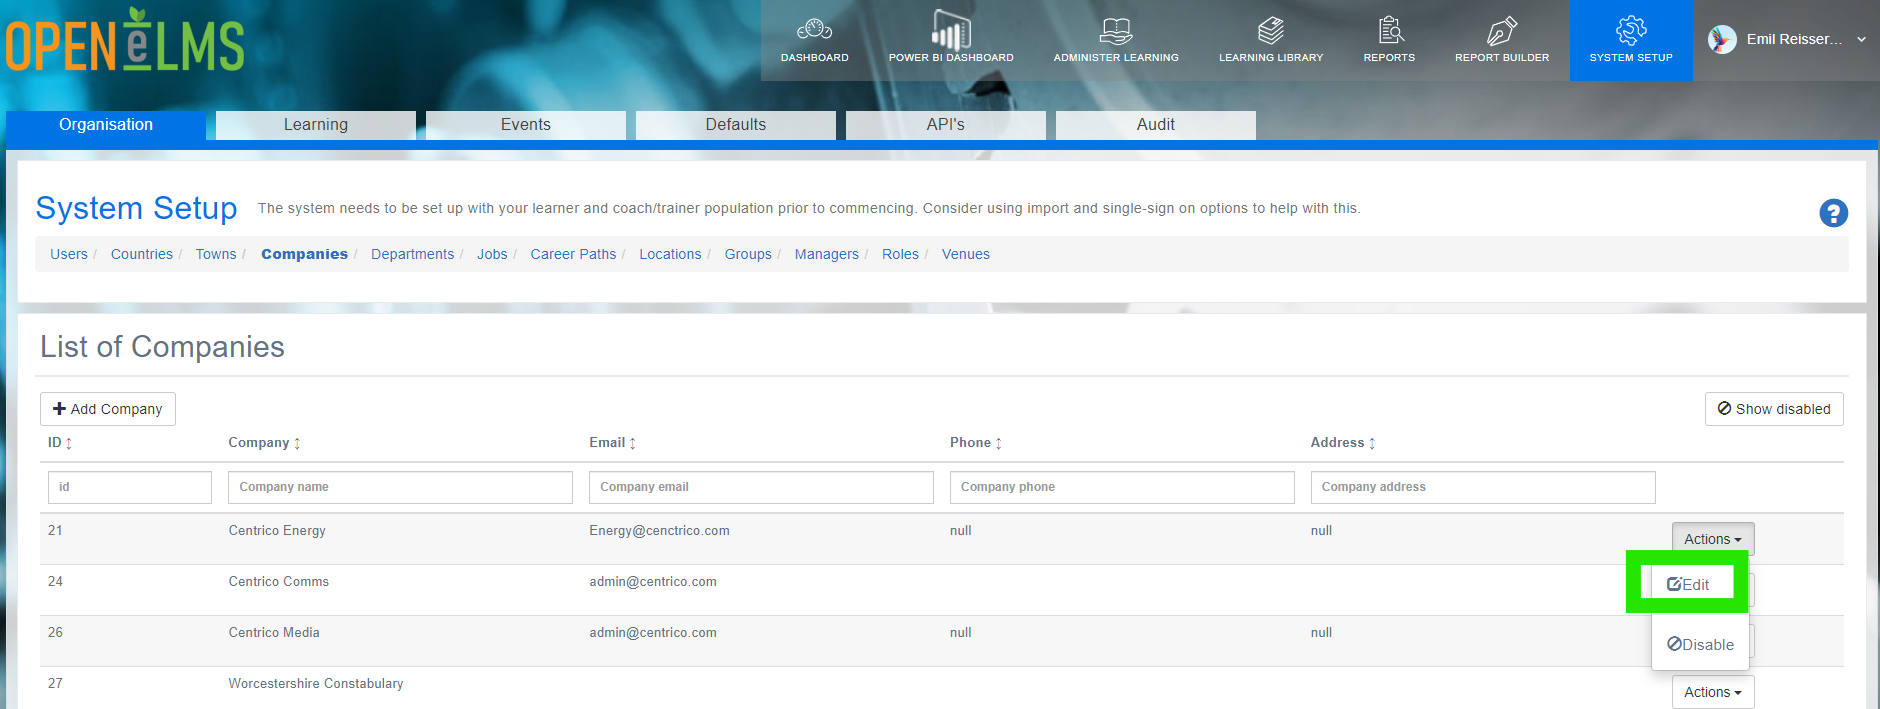Click the Show disabled button
The image size is (1880, 709).
pos(1774,409)
